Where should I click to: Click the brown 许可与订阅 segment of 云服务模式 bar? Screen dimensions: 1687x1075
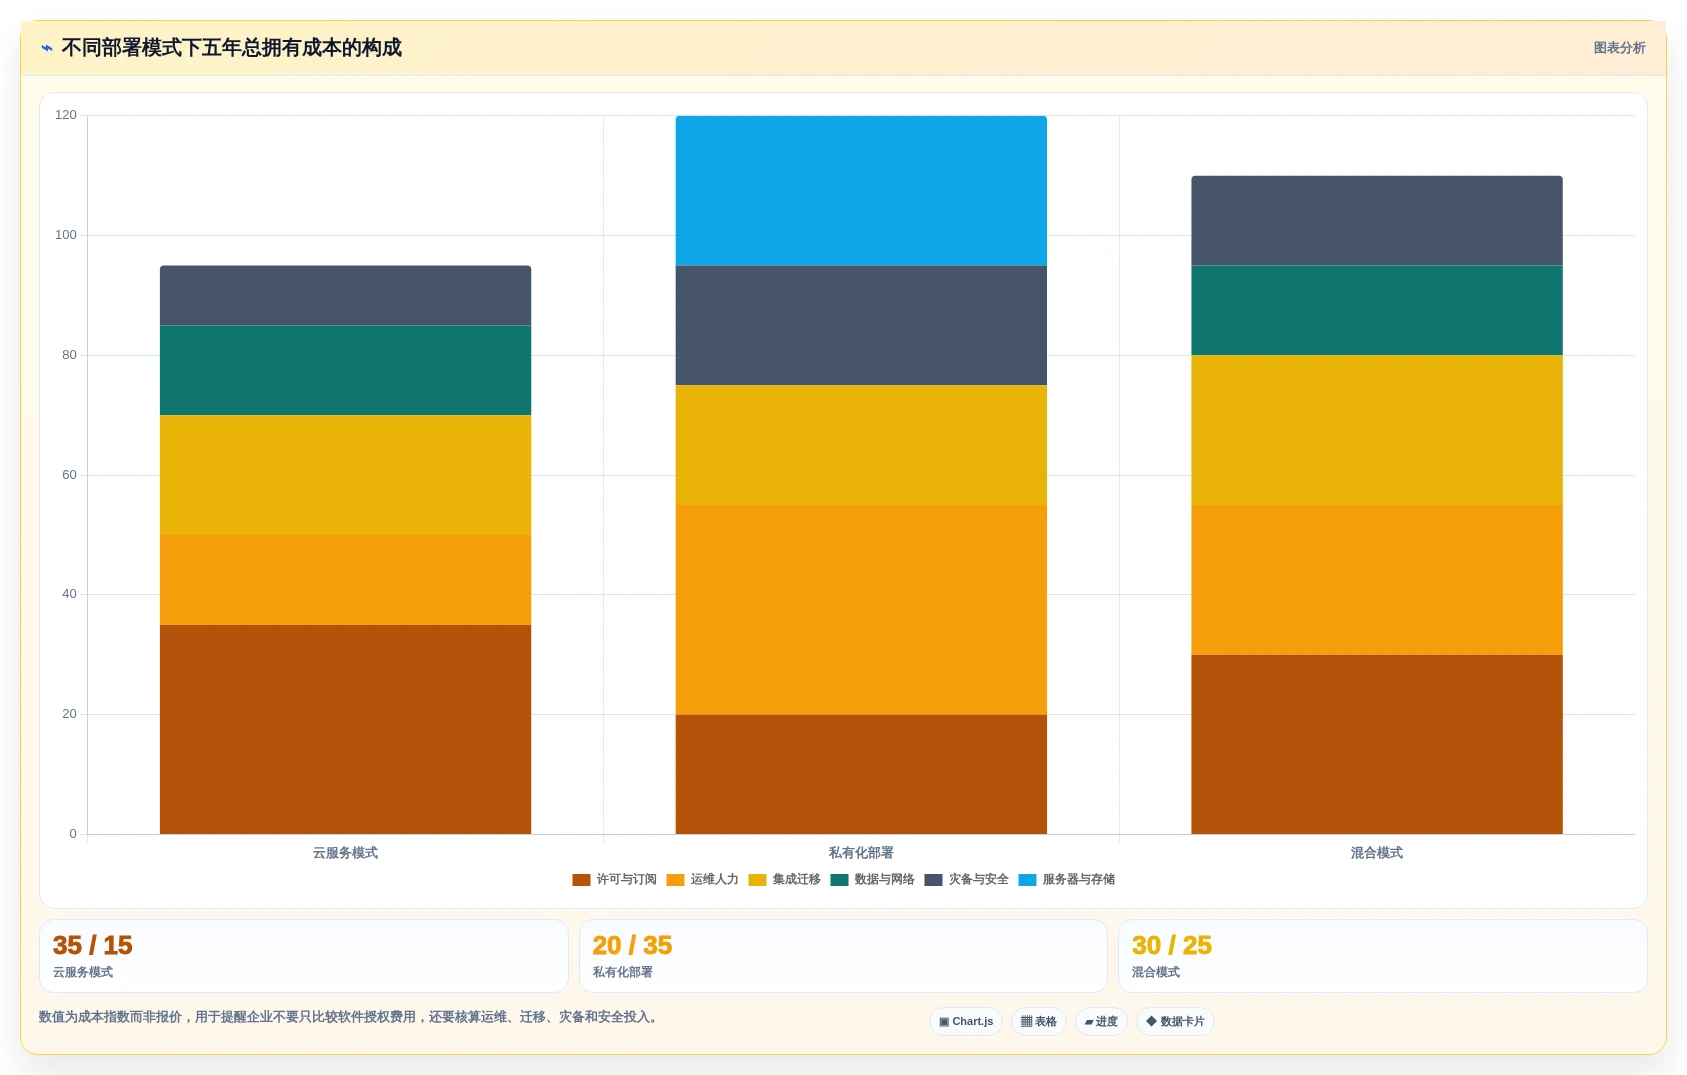click(x=345, y=729)
